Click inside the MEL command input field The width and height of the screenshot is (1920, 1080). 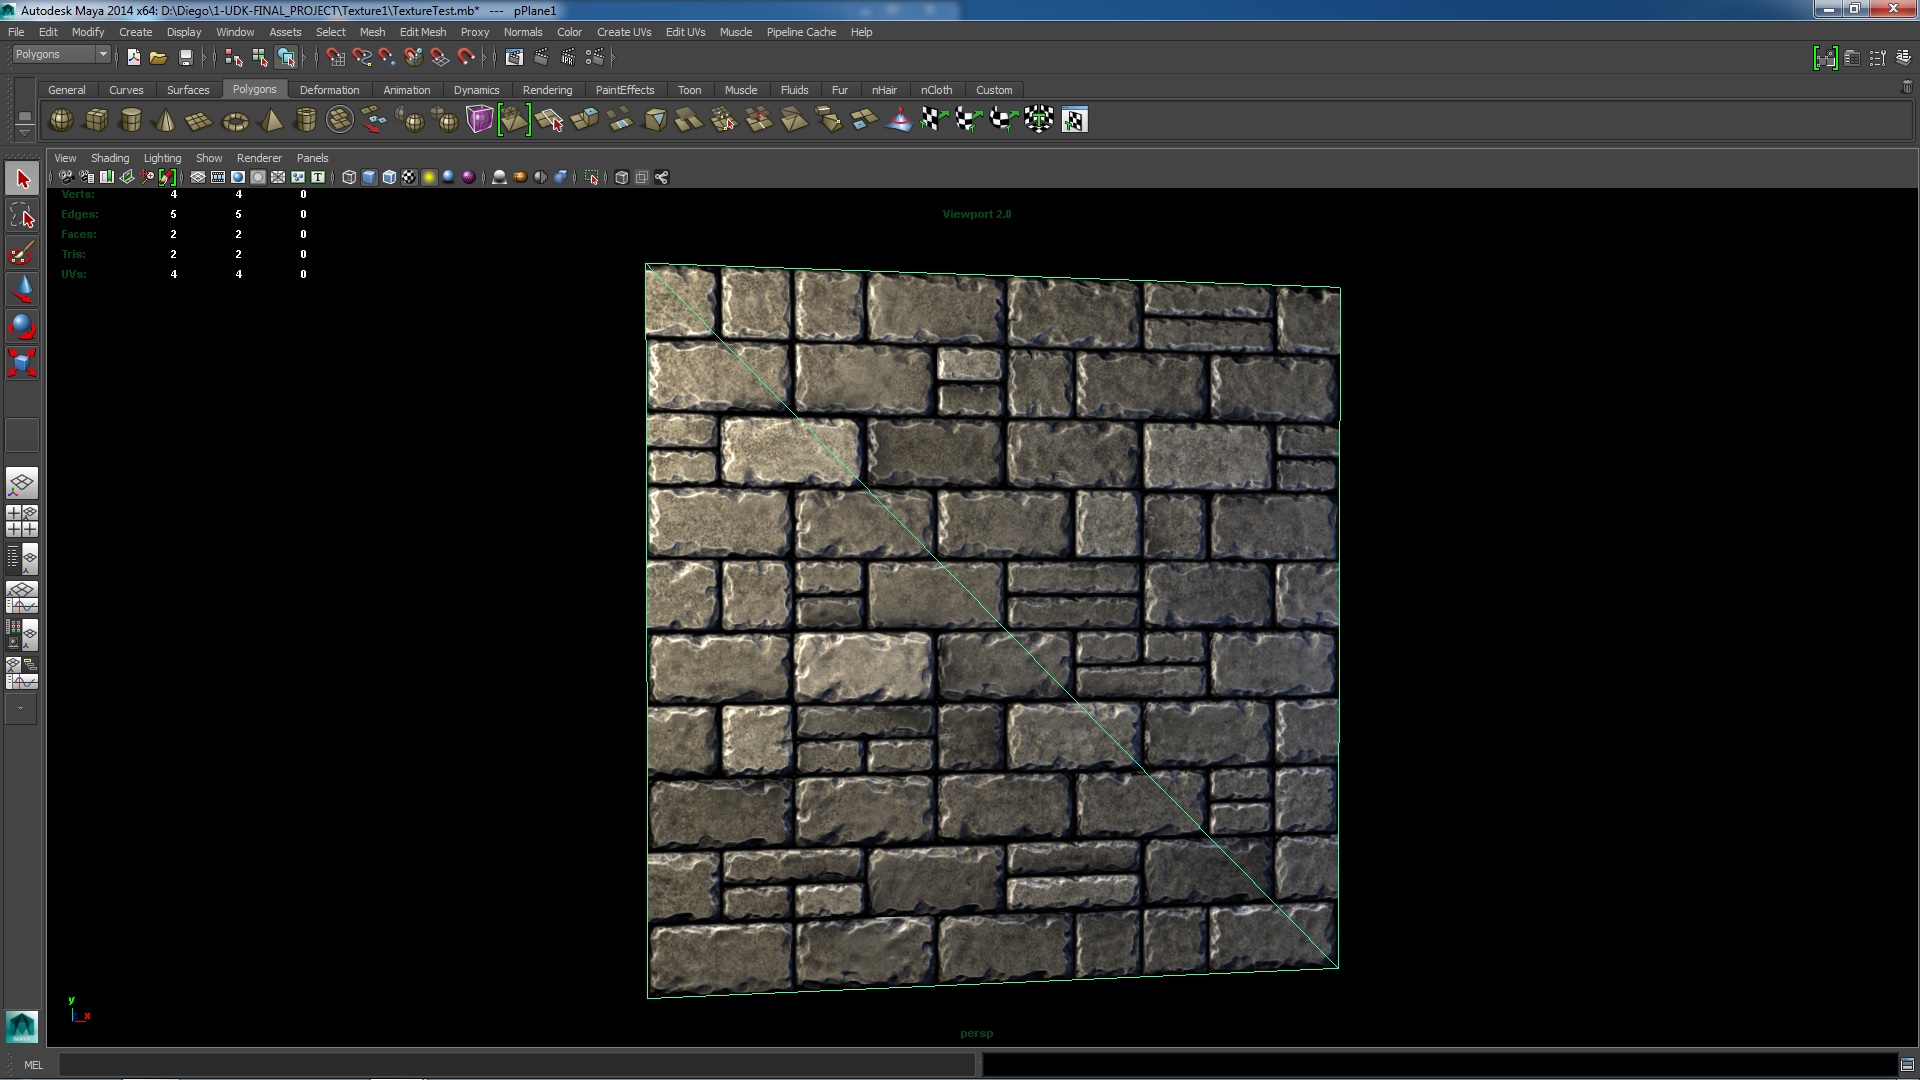pos(515,1065)
